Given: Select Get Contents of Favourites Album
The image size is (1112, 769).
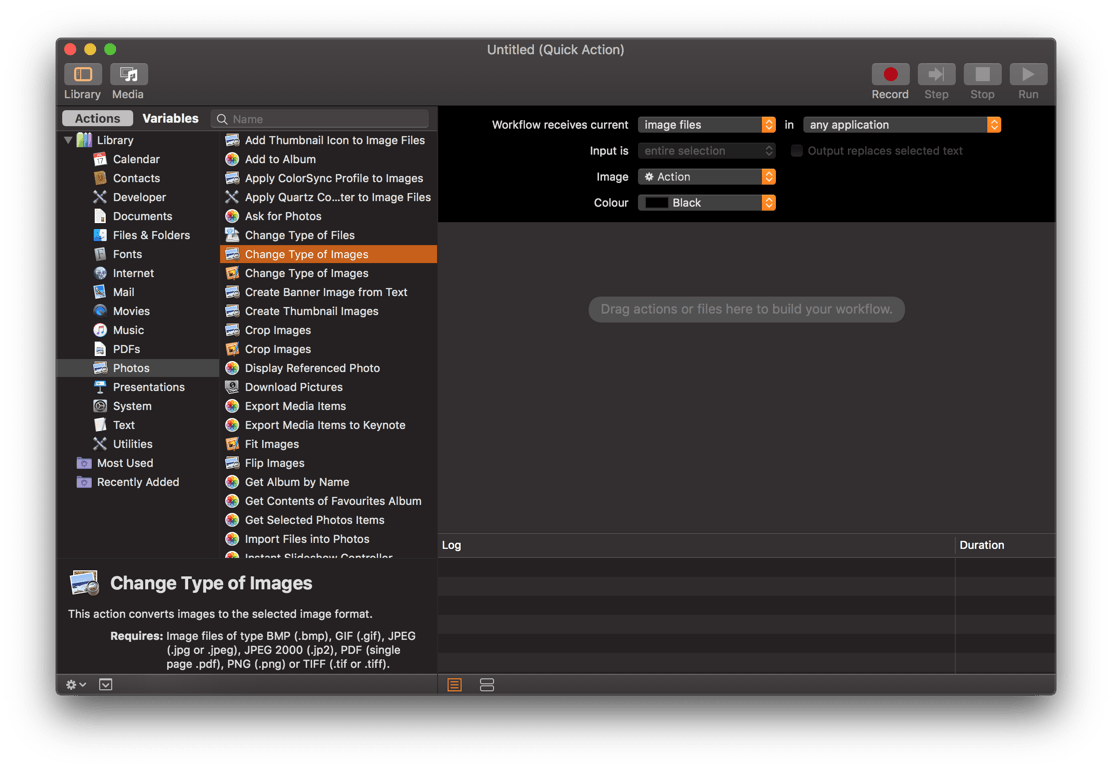Looking at the screenshot, I should pyautogui.click(x=328, y=501).
